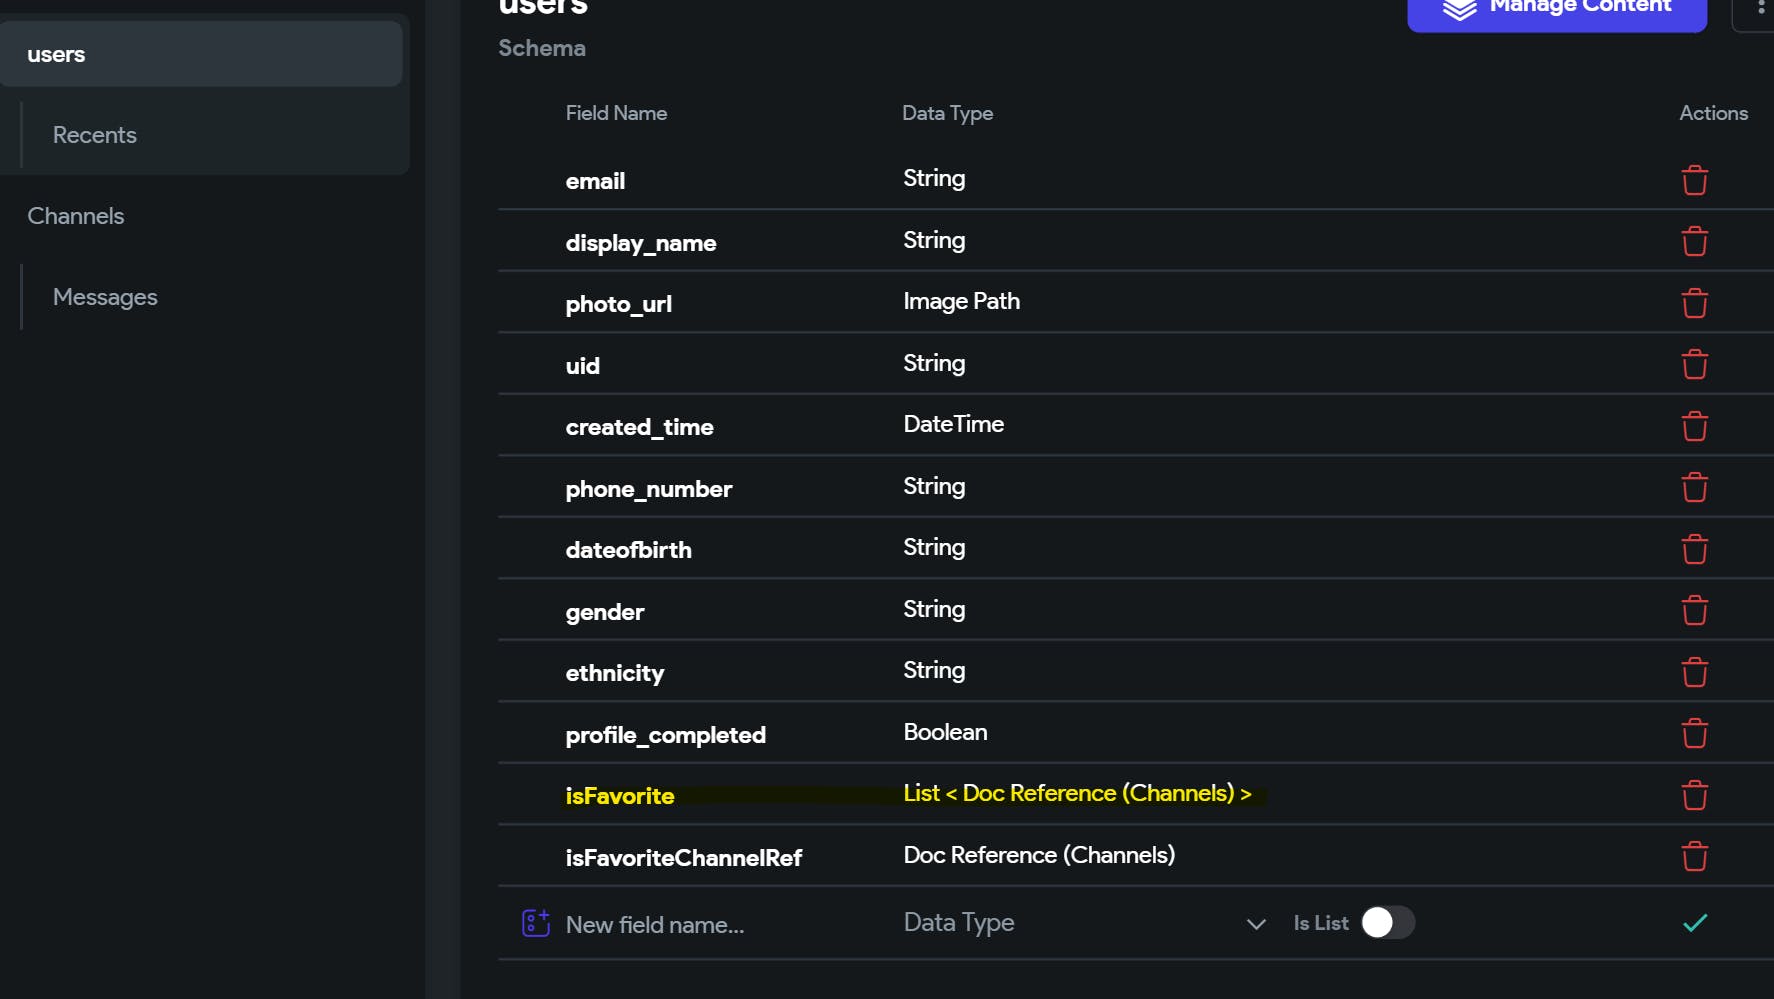Viewport: 1774px width, 999px height.
Task: Click the New field name input
Action: click(700, 925)
